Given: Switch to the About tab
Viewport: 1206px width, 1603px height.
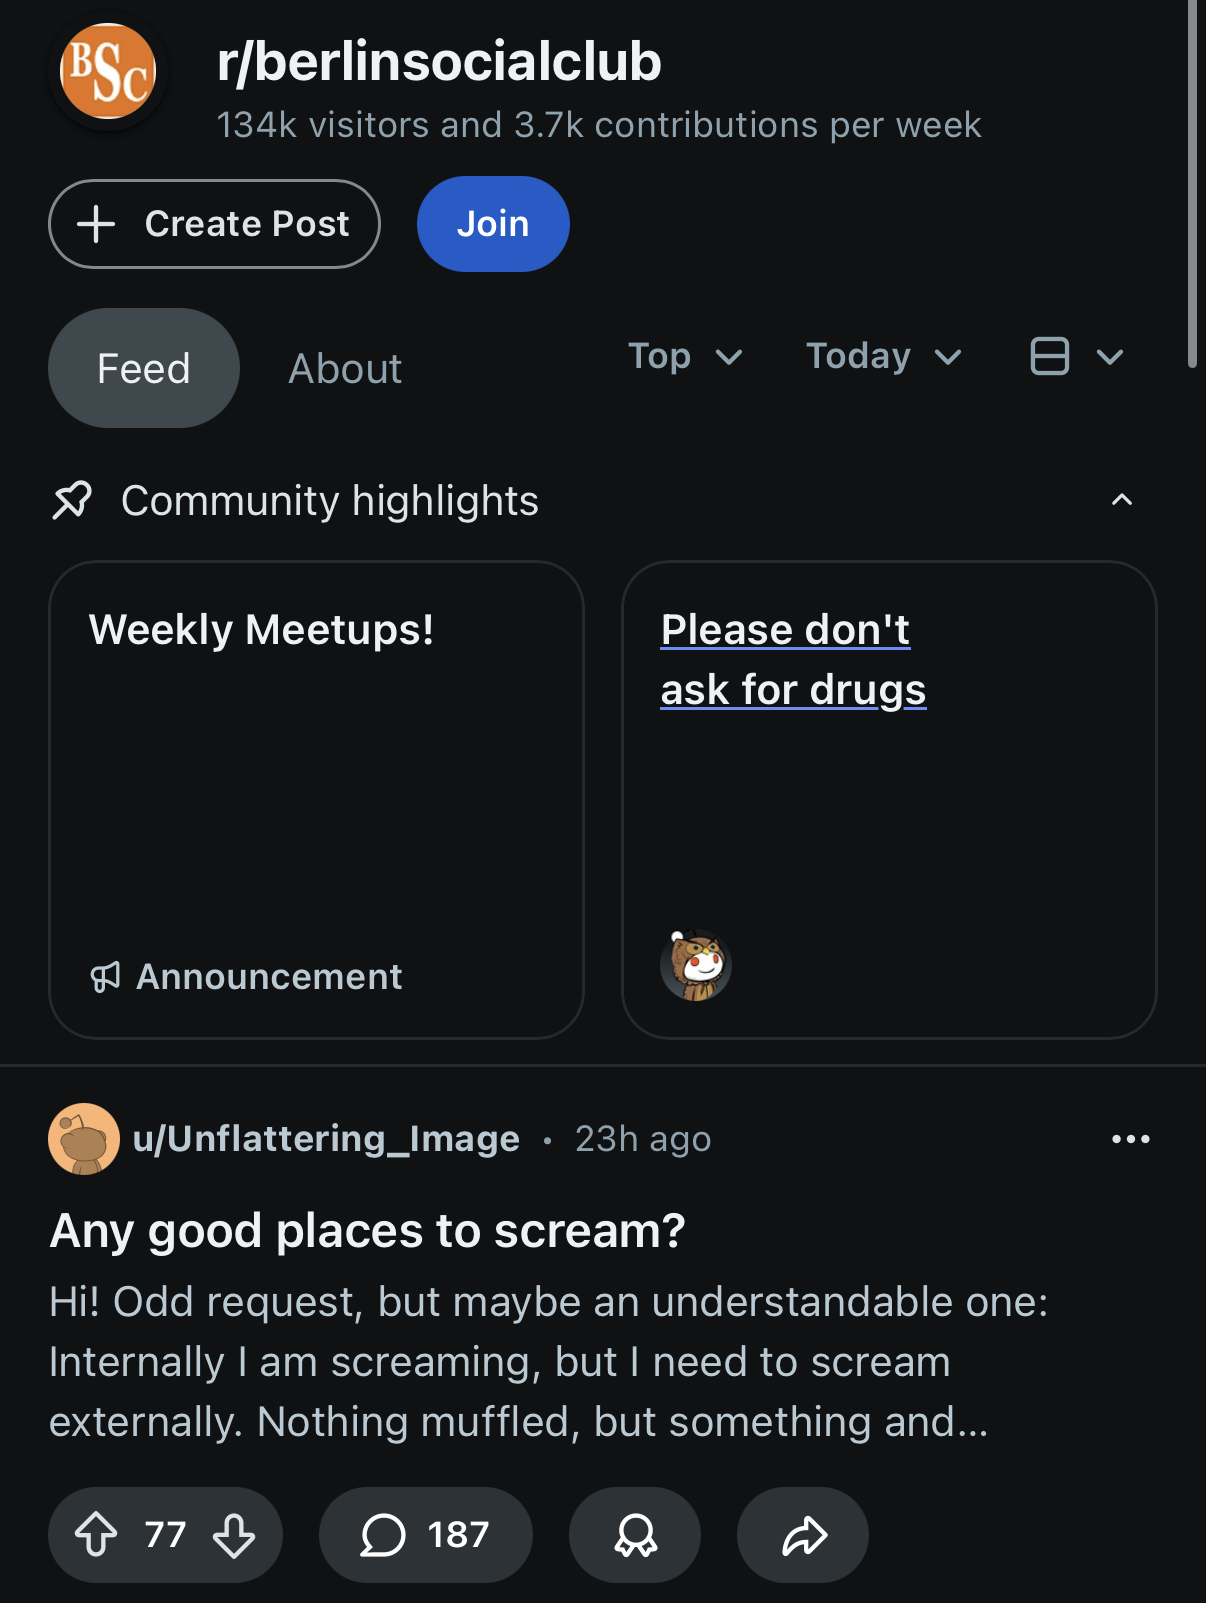Looking at the screenshot, I should point(345,369).
